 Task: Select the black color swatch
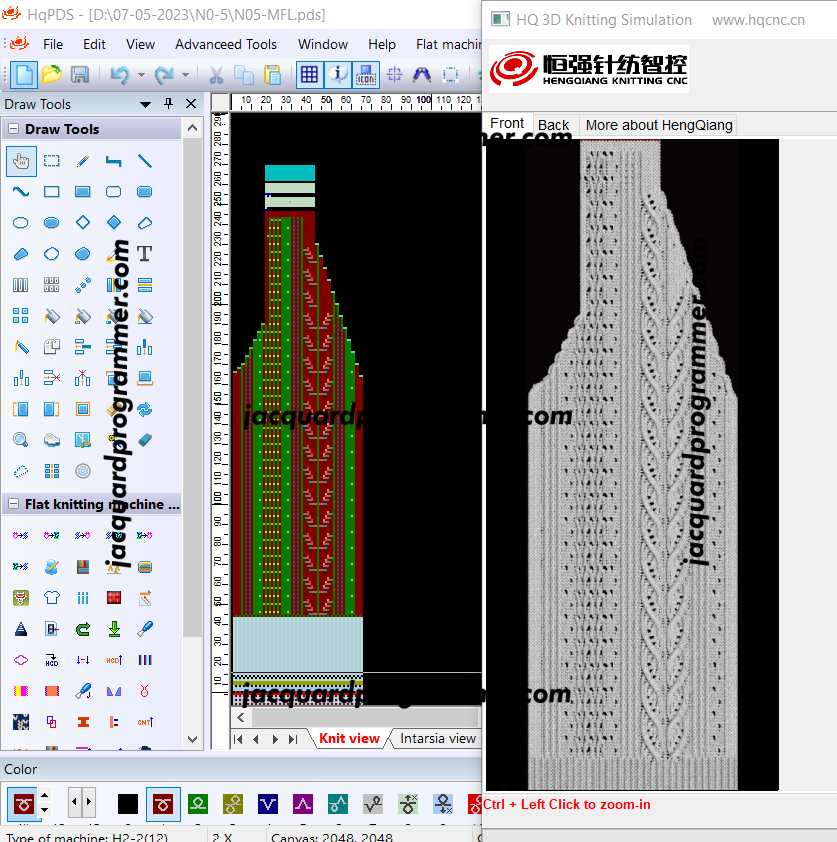128,804
